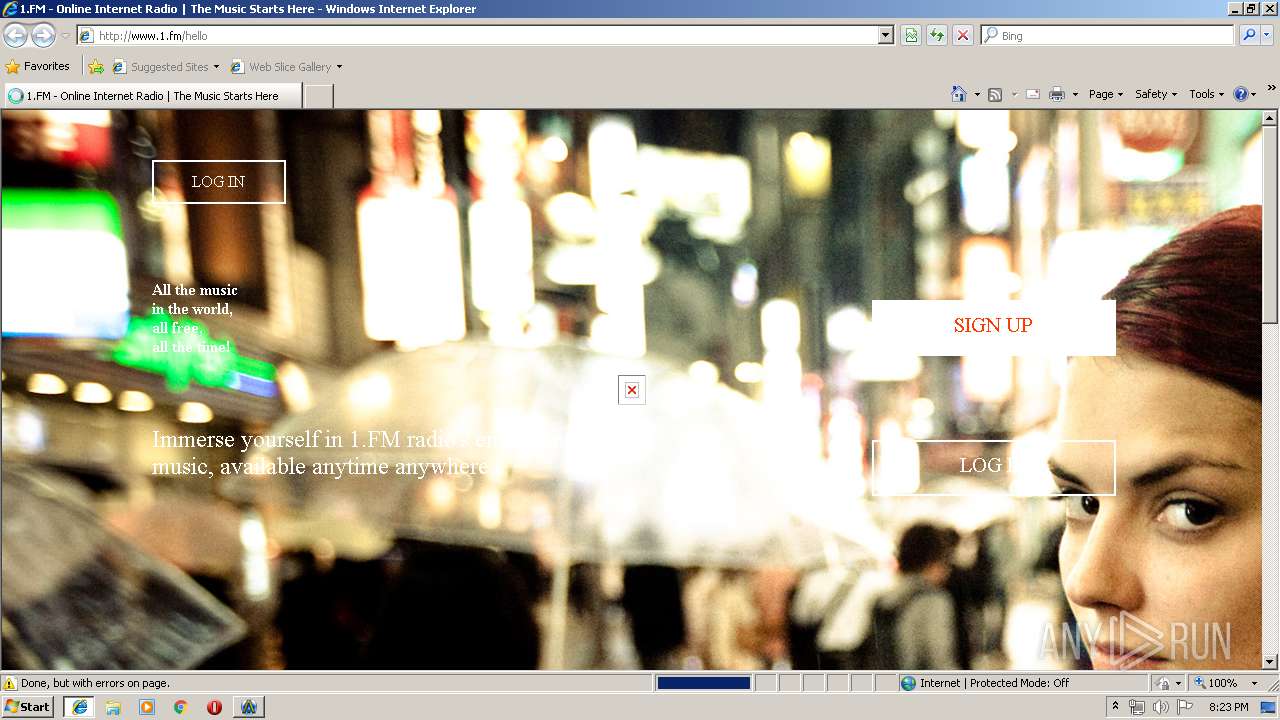Expand the zoom level dropdown arrow
Image resolution: width=1280 pixels, height=720 pixels.
pos(1254,683)
